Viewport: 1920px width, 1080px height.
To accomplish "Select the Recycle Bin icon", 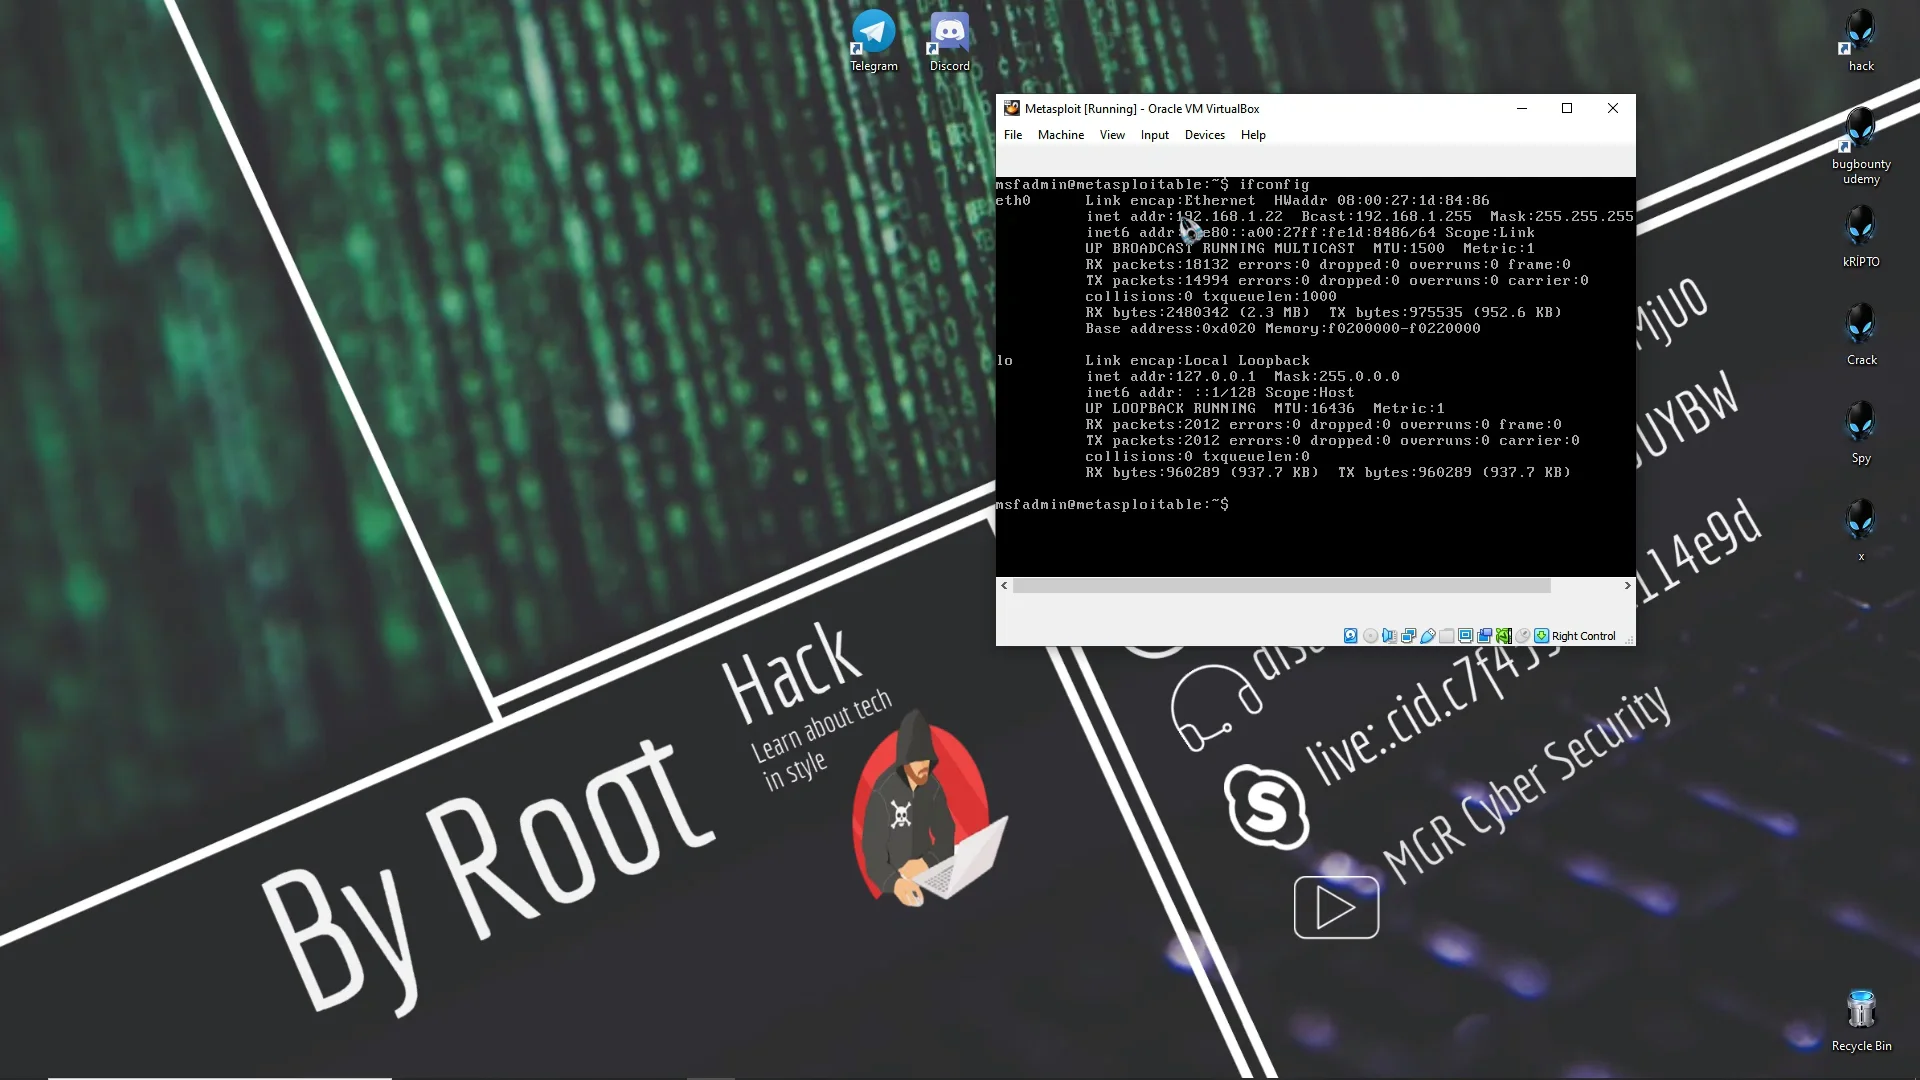I will click(x=1861, y=1021).
